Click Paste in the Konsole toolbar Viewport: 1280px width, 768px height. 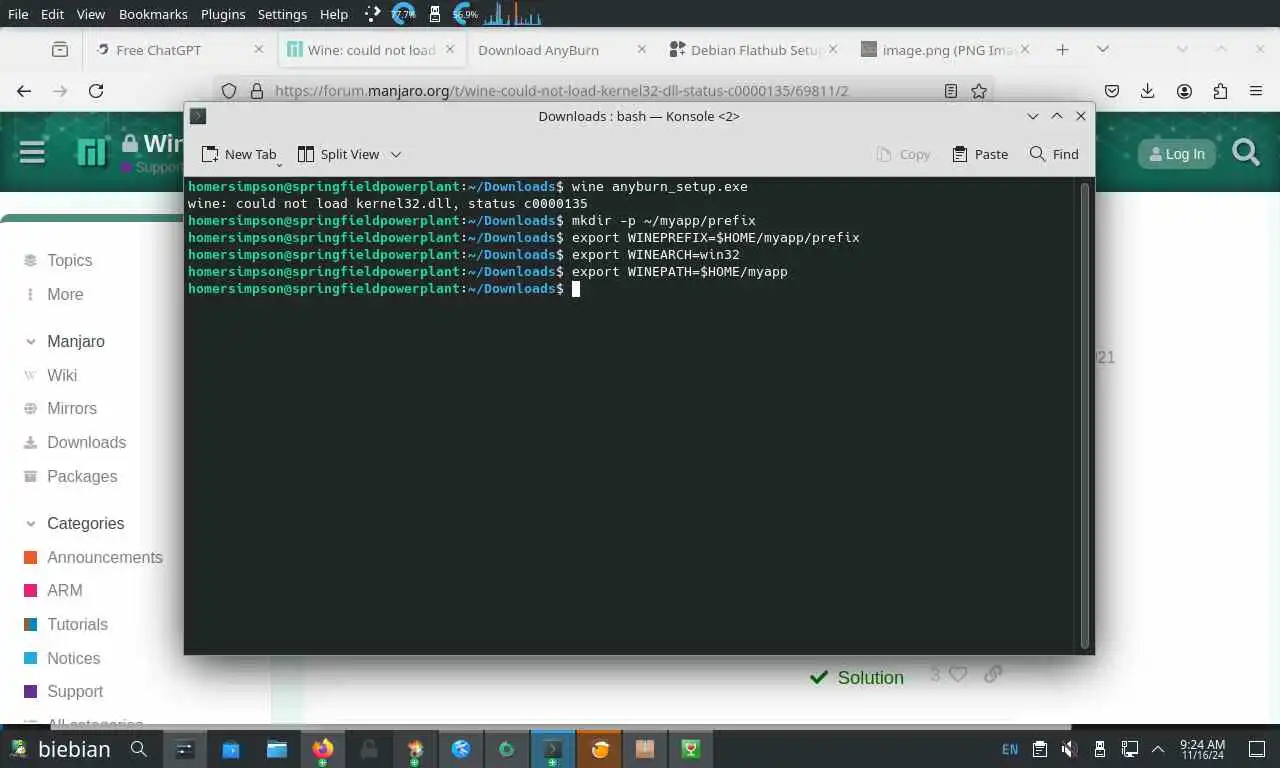point(980,154)
